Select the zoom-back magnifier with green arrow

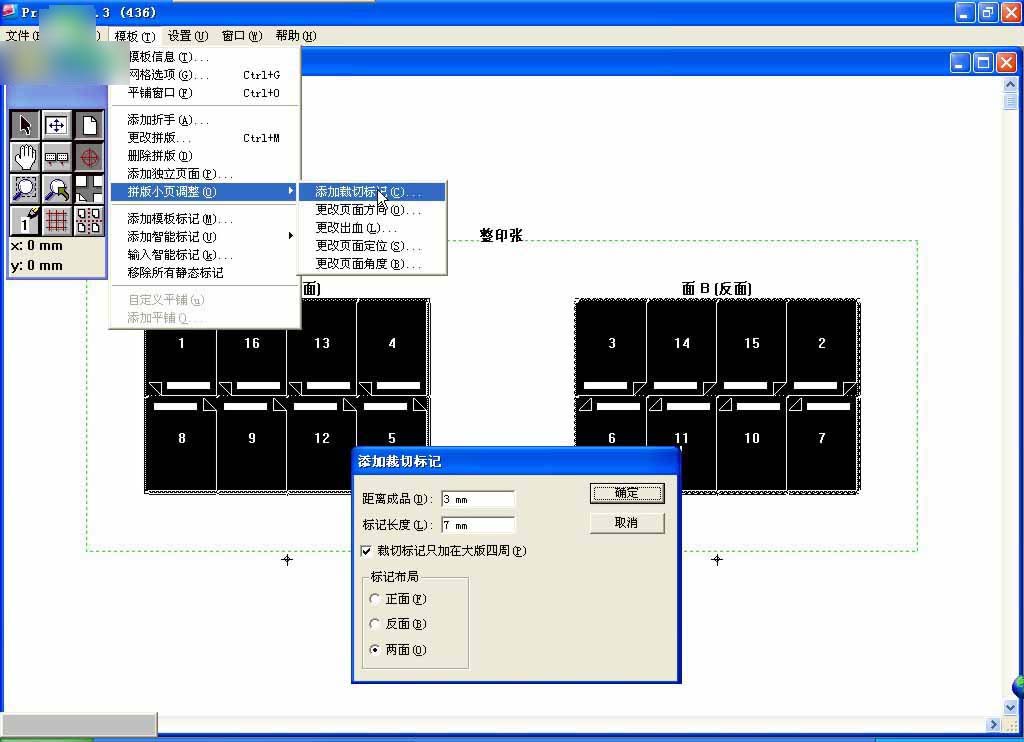[x=57, y=189]
